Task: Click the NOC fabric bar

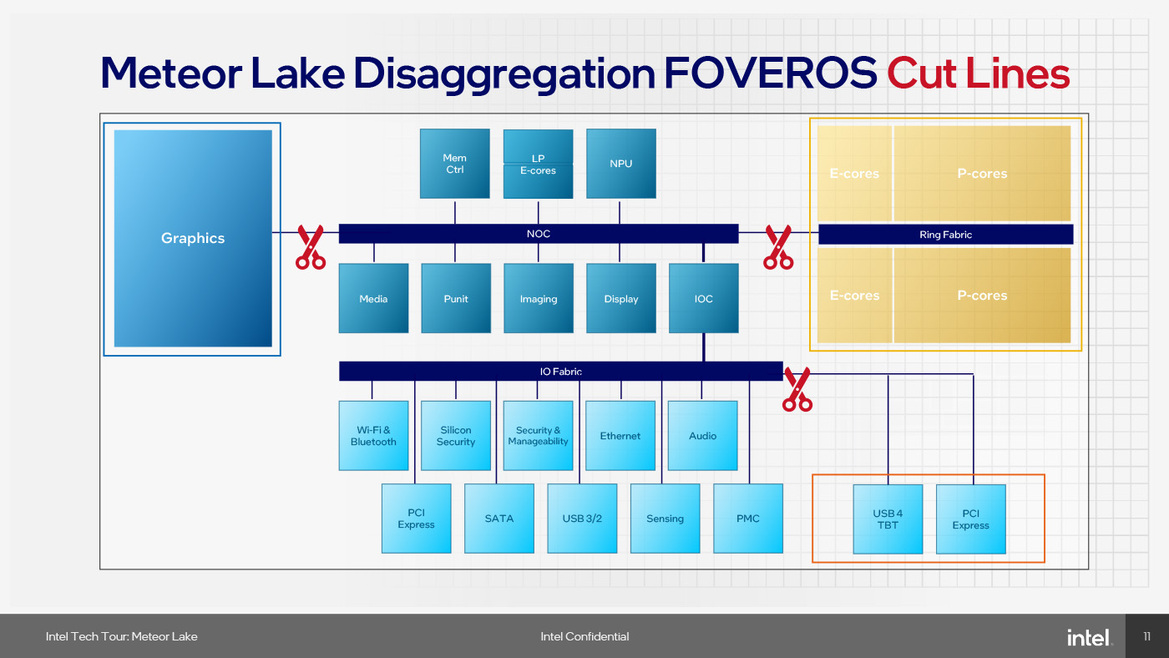Action: pyautogui.click(x=538, y=233)
